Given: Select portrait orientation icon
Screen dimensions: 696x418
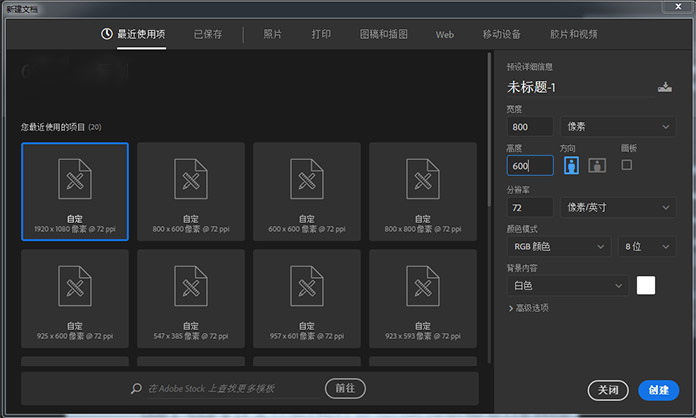Looking at the screenshot, I should 571,165.
